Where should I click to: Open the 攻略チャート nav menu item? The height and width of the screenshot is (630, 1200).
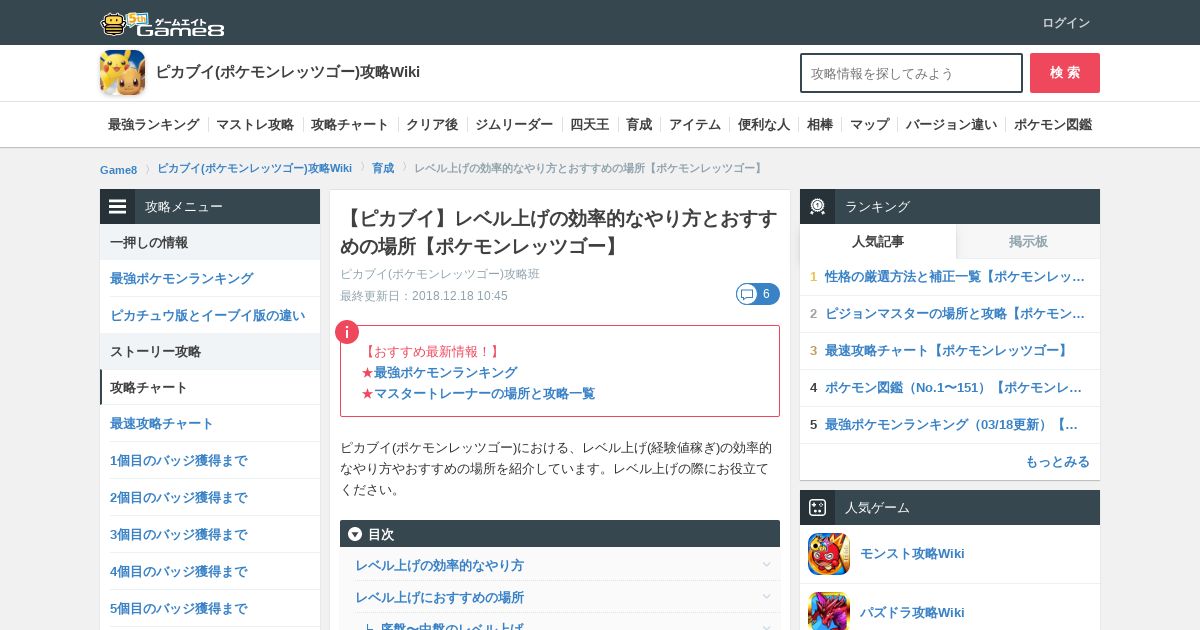coord(350,125)
